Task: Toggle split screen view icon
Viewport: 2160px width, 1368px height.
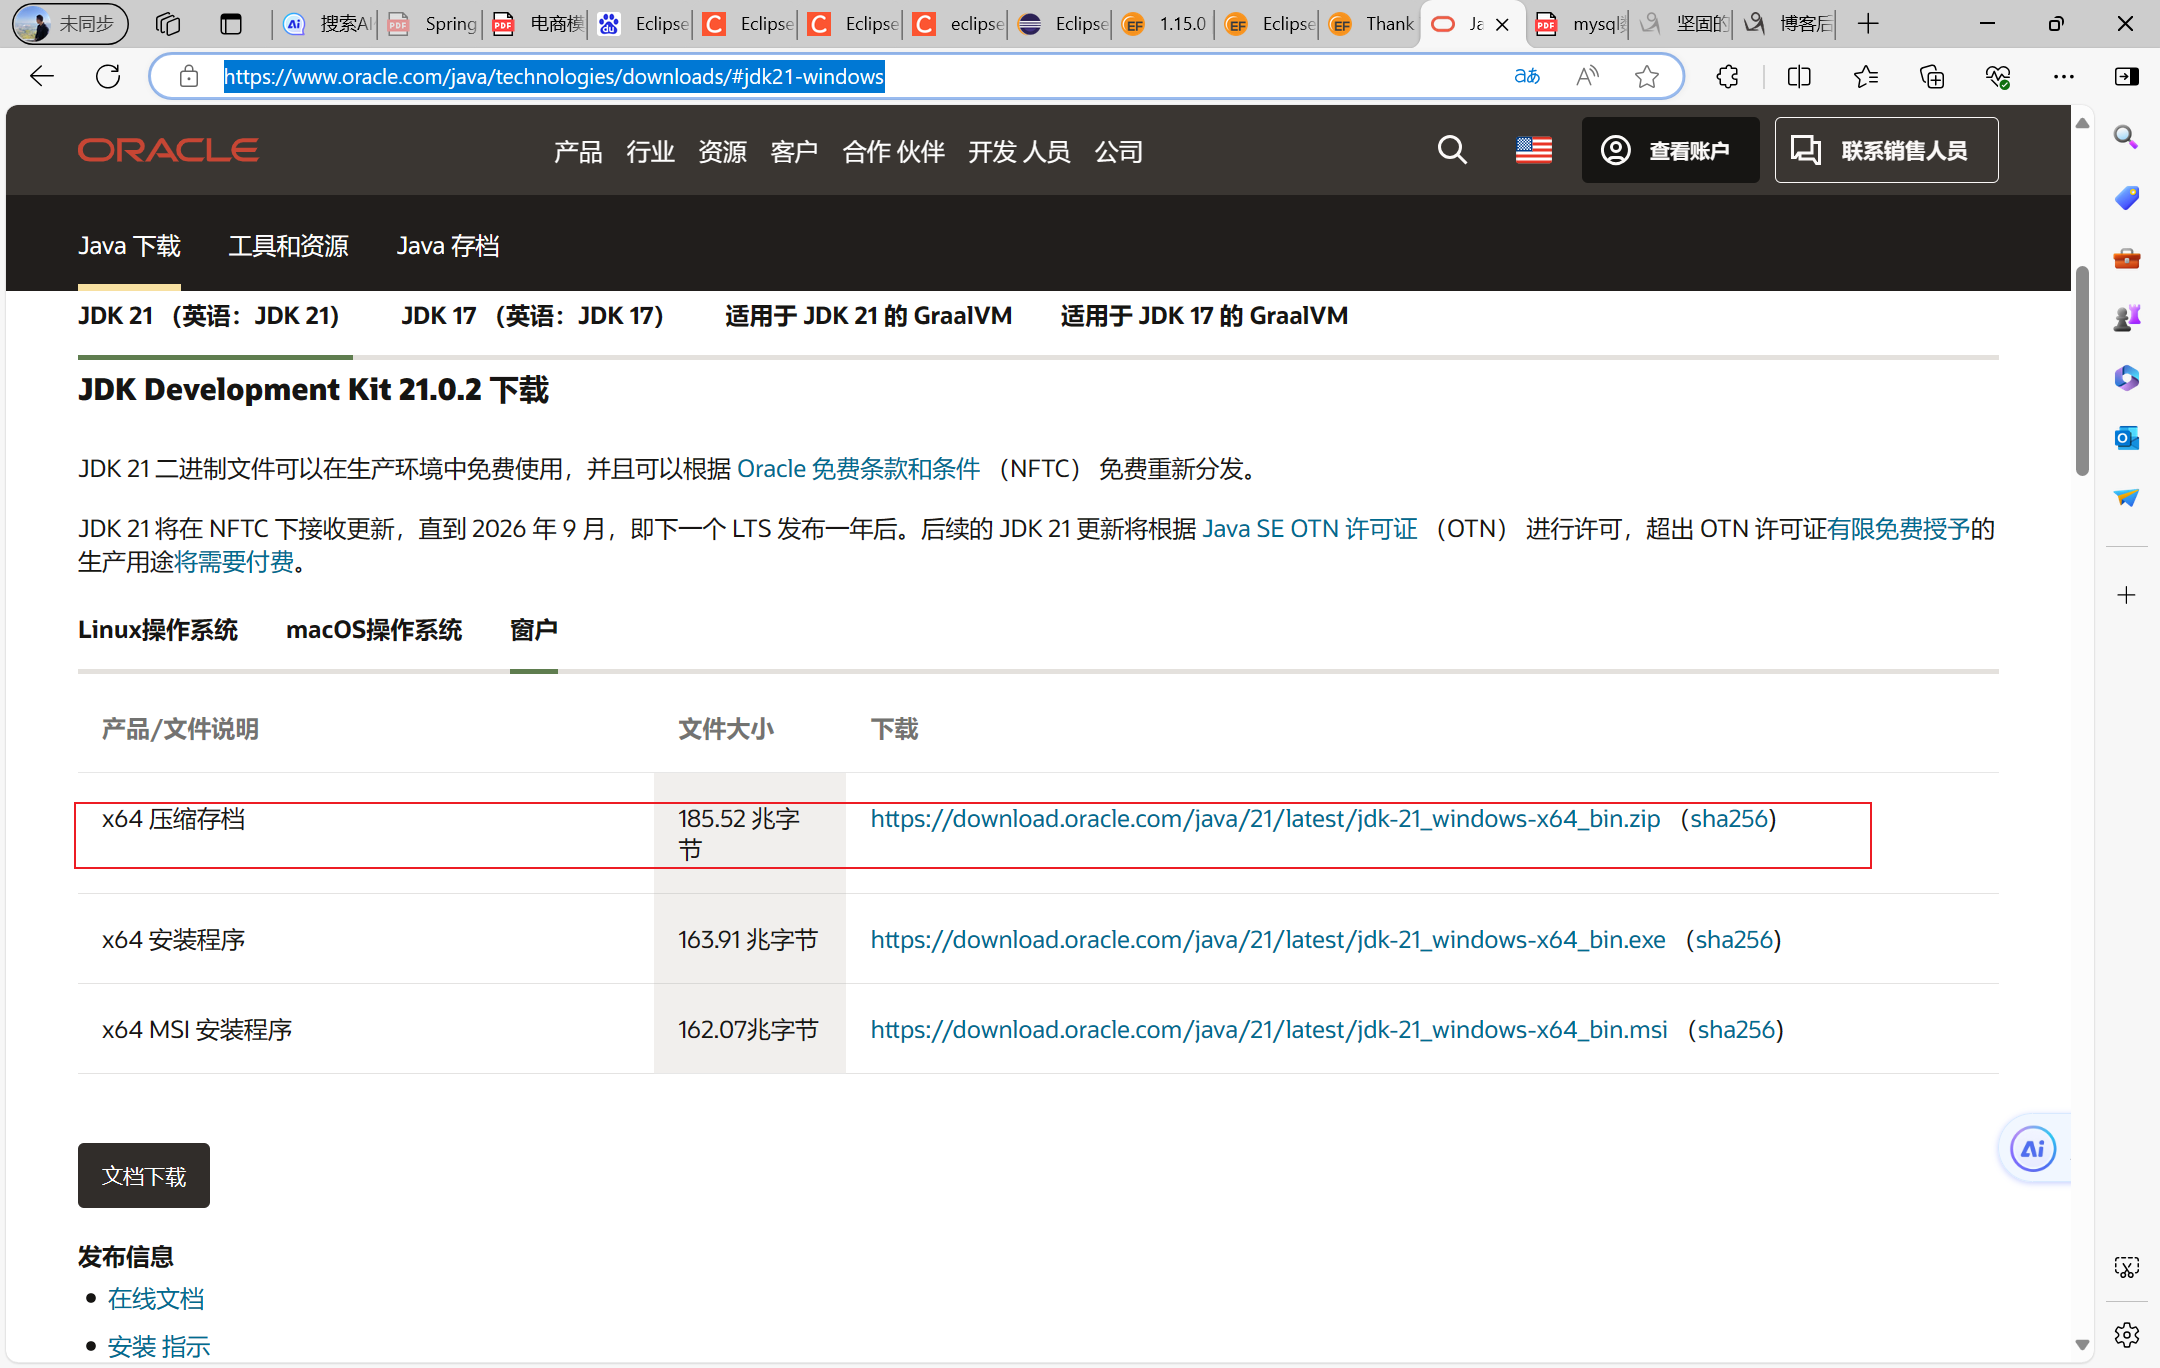Action: 1798,76
